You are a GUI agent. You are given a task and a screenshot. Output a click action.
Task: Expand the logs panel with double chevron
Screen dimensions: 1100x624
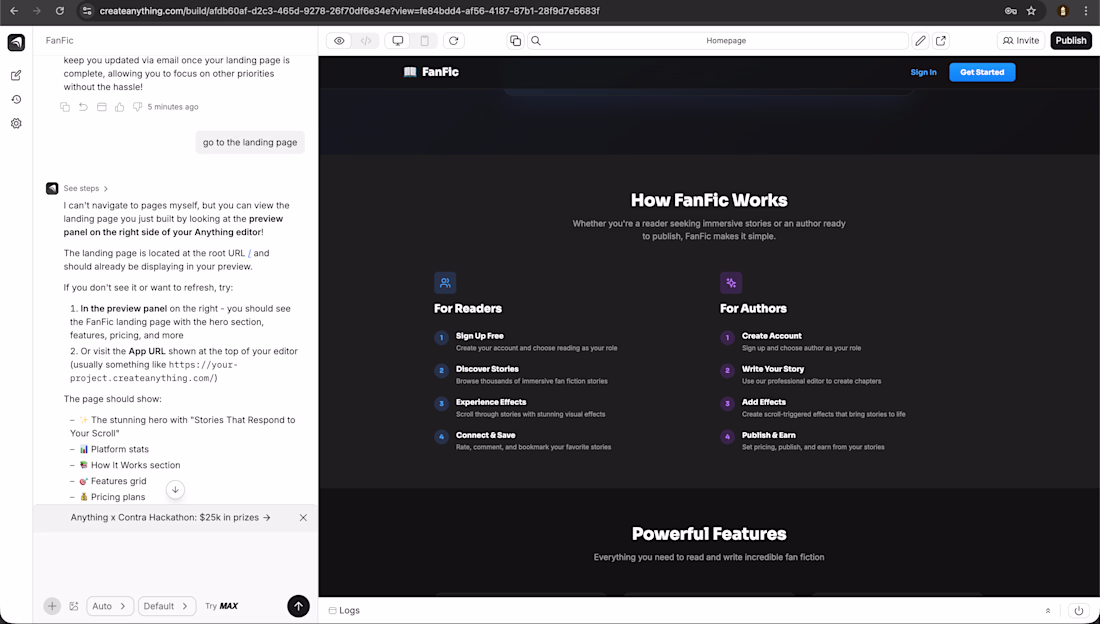tap(1048, 611)
